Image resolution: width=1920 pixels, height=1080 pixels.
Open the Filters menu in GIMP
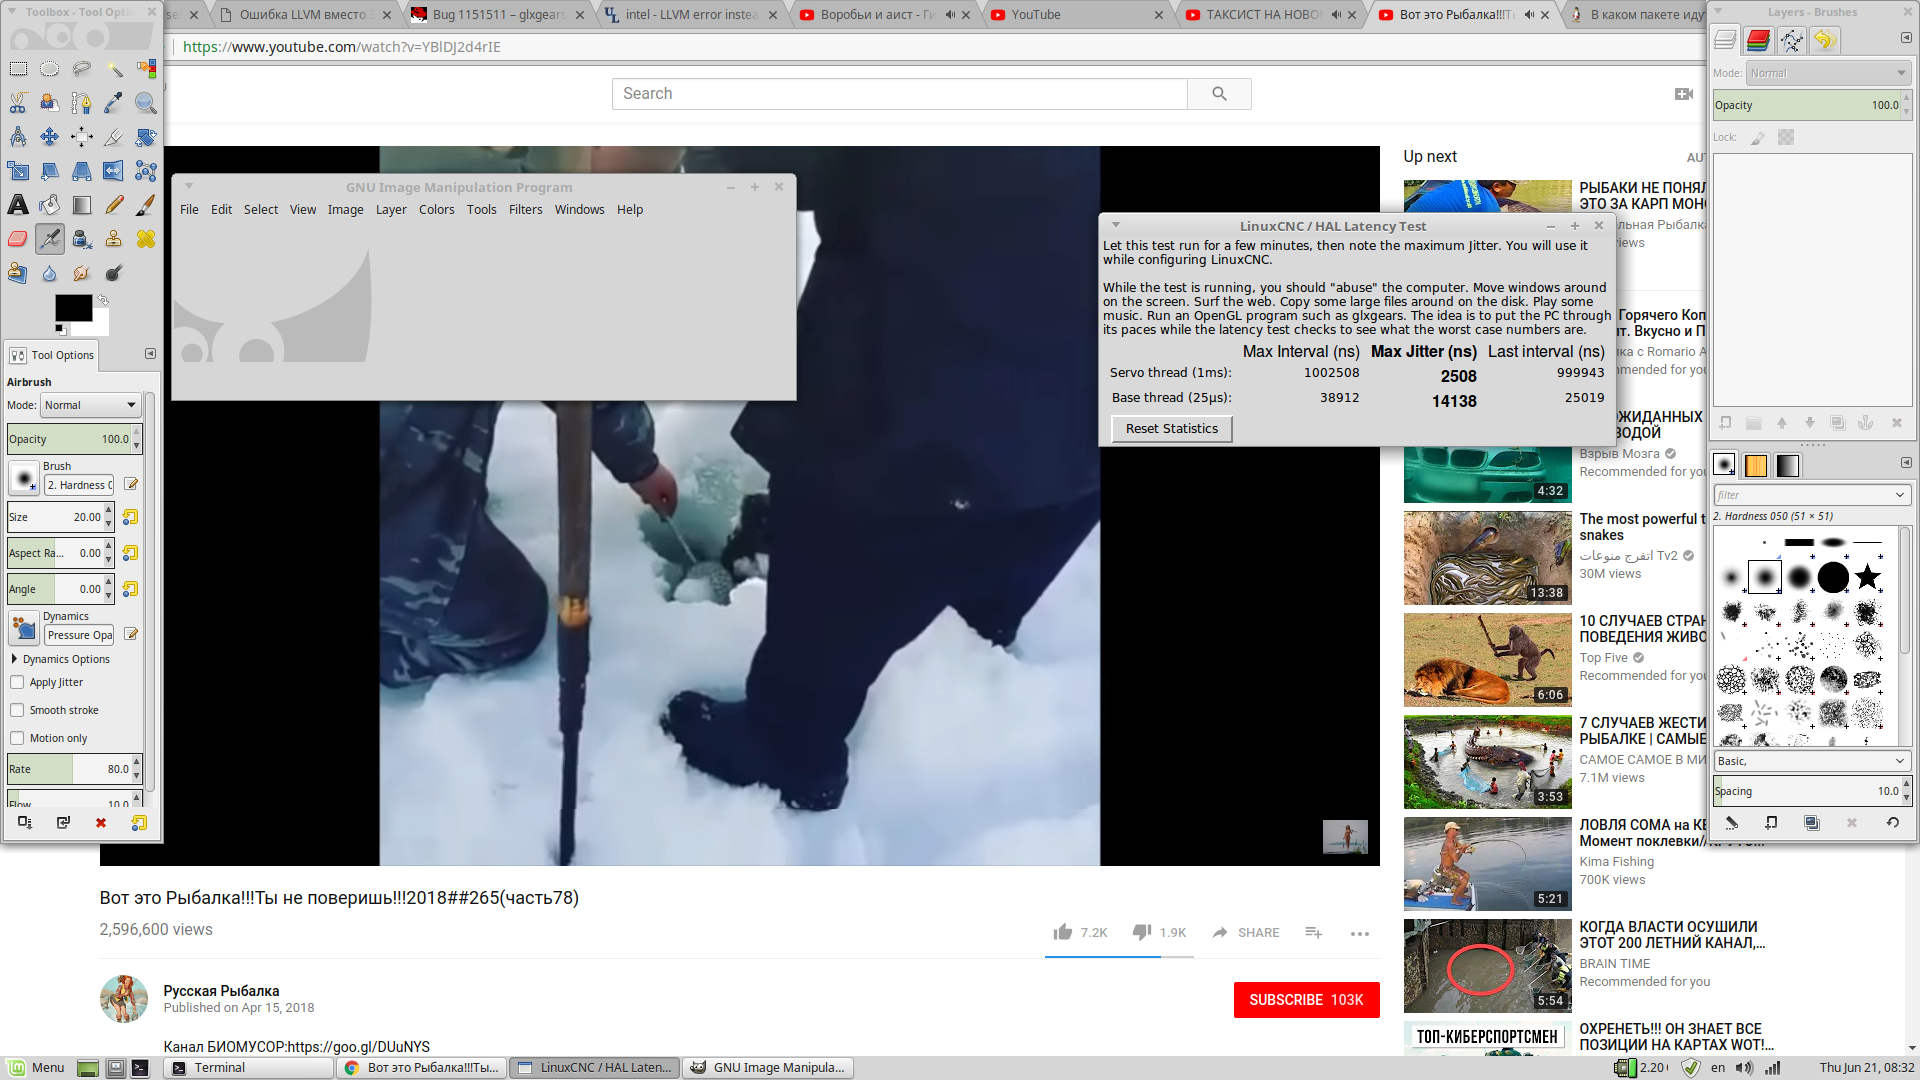tap(525, 210)
